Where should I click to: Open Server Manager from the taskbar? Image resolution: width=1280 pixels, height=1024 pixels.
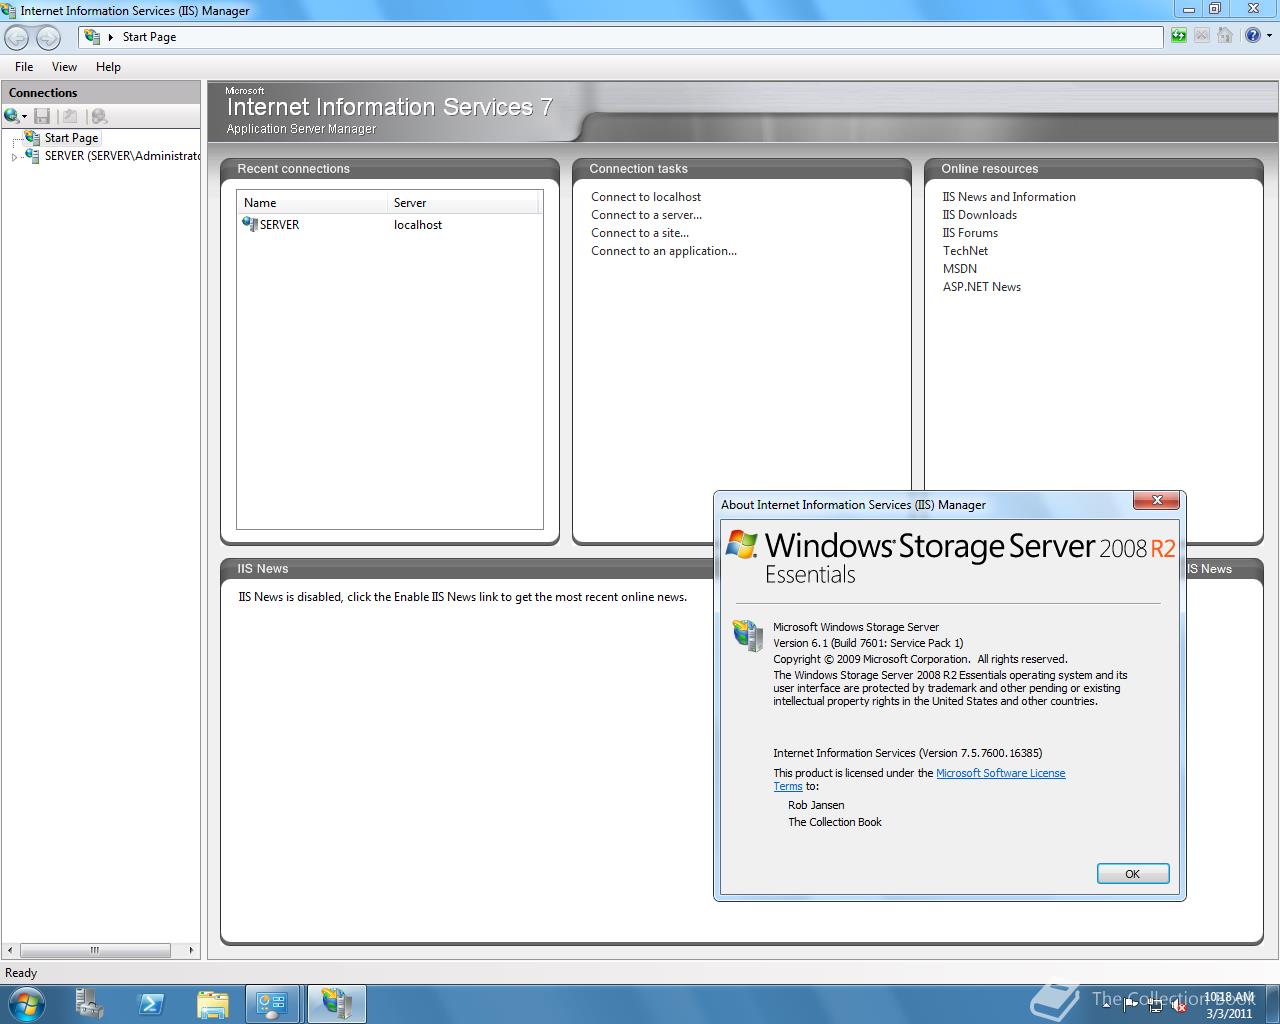(x=90, y=1004)
